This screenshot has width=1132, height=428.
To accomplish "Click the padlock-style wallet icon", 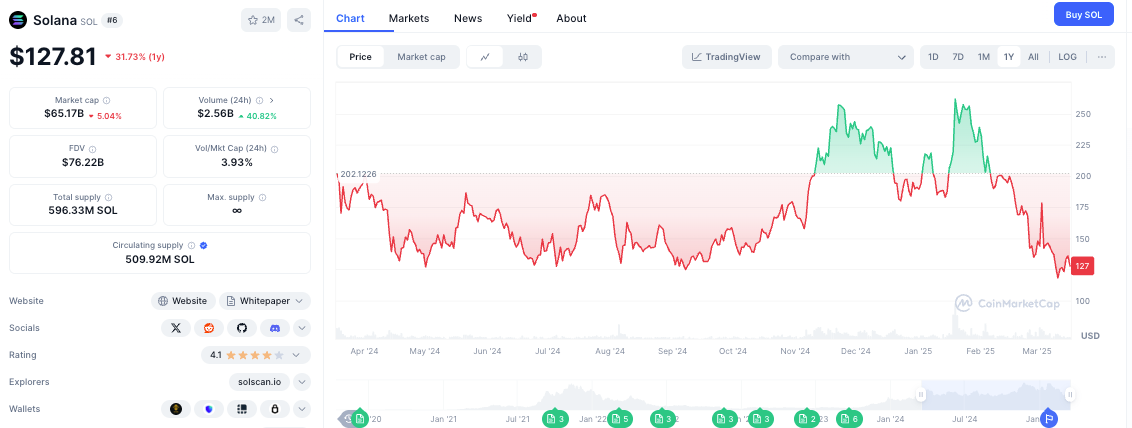I will pyautogui.click(x=275, y=409).
